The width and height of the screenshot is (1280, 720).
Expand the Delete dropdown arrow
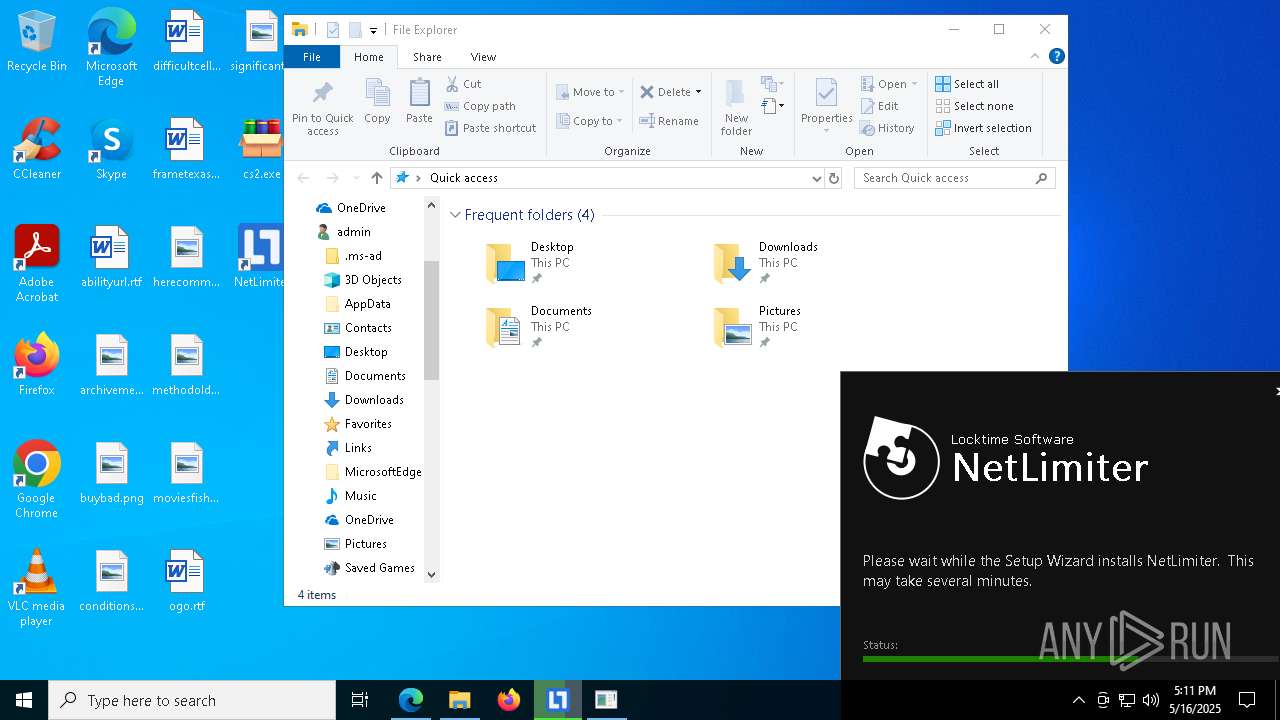click(698, 92)
